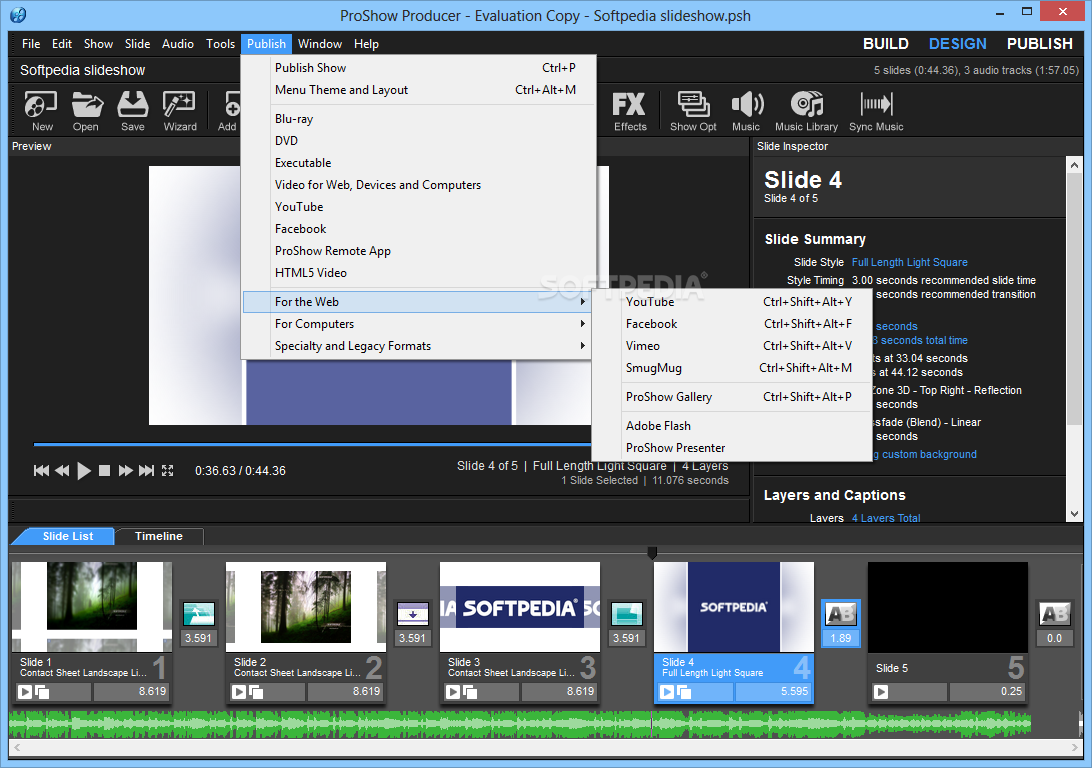Viewport: 1092px width, 768px height.
Task: Select Video for Web, Devices and Computers
Action: (x=419, y=185)
